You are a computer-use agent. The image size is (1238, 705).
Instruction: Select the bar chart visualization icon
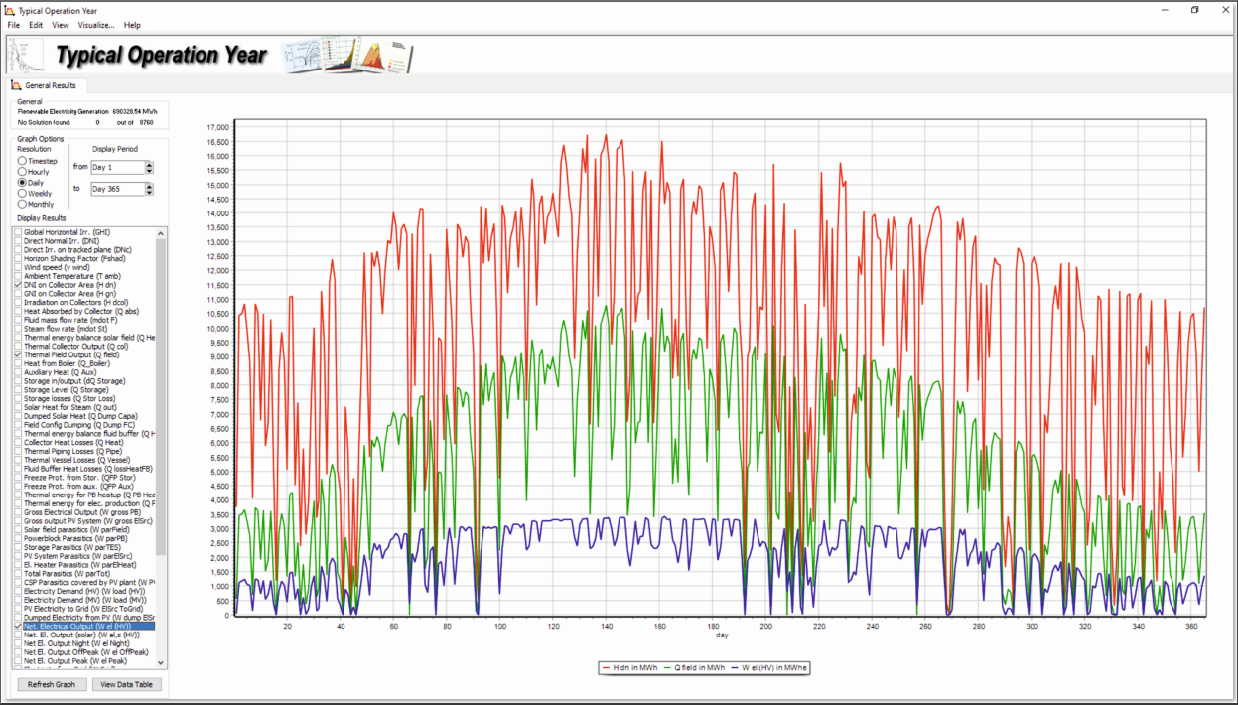(x=338, y=57)
